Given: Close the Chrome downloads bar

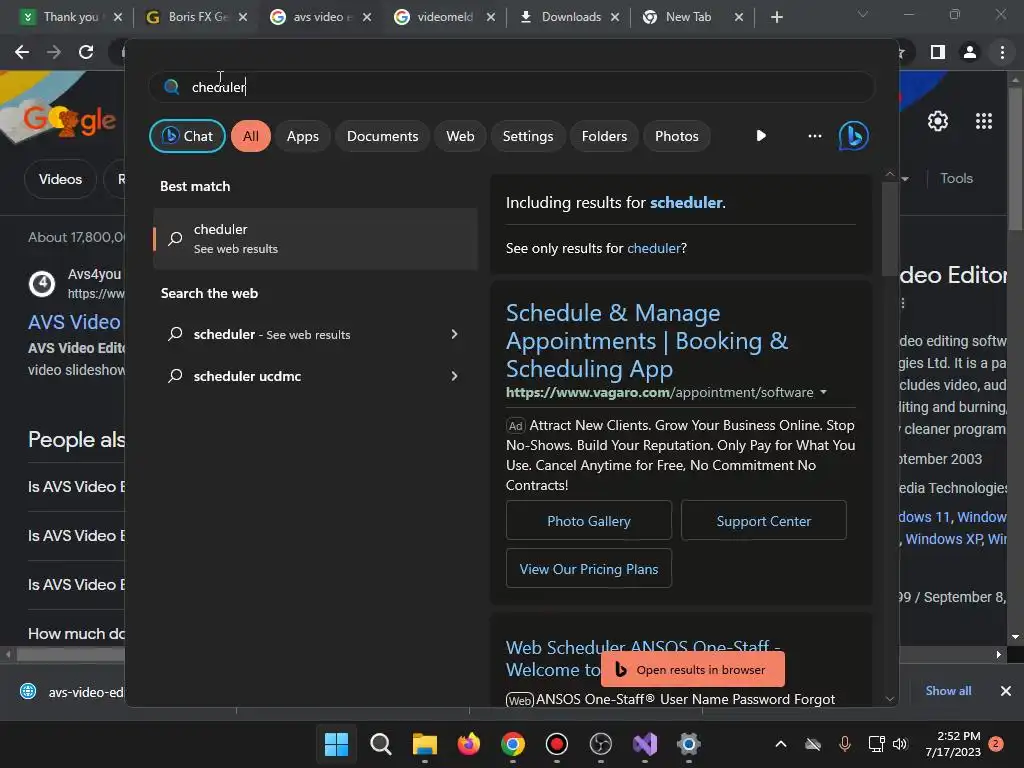Looking at the screenshot, I should (x=1006, y=691).
